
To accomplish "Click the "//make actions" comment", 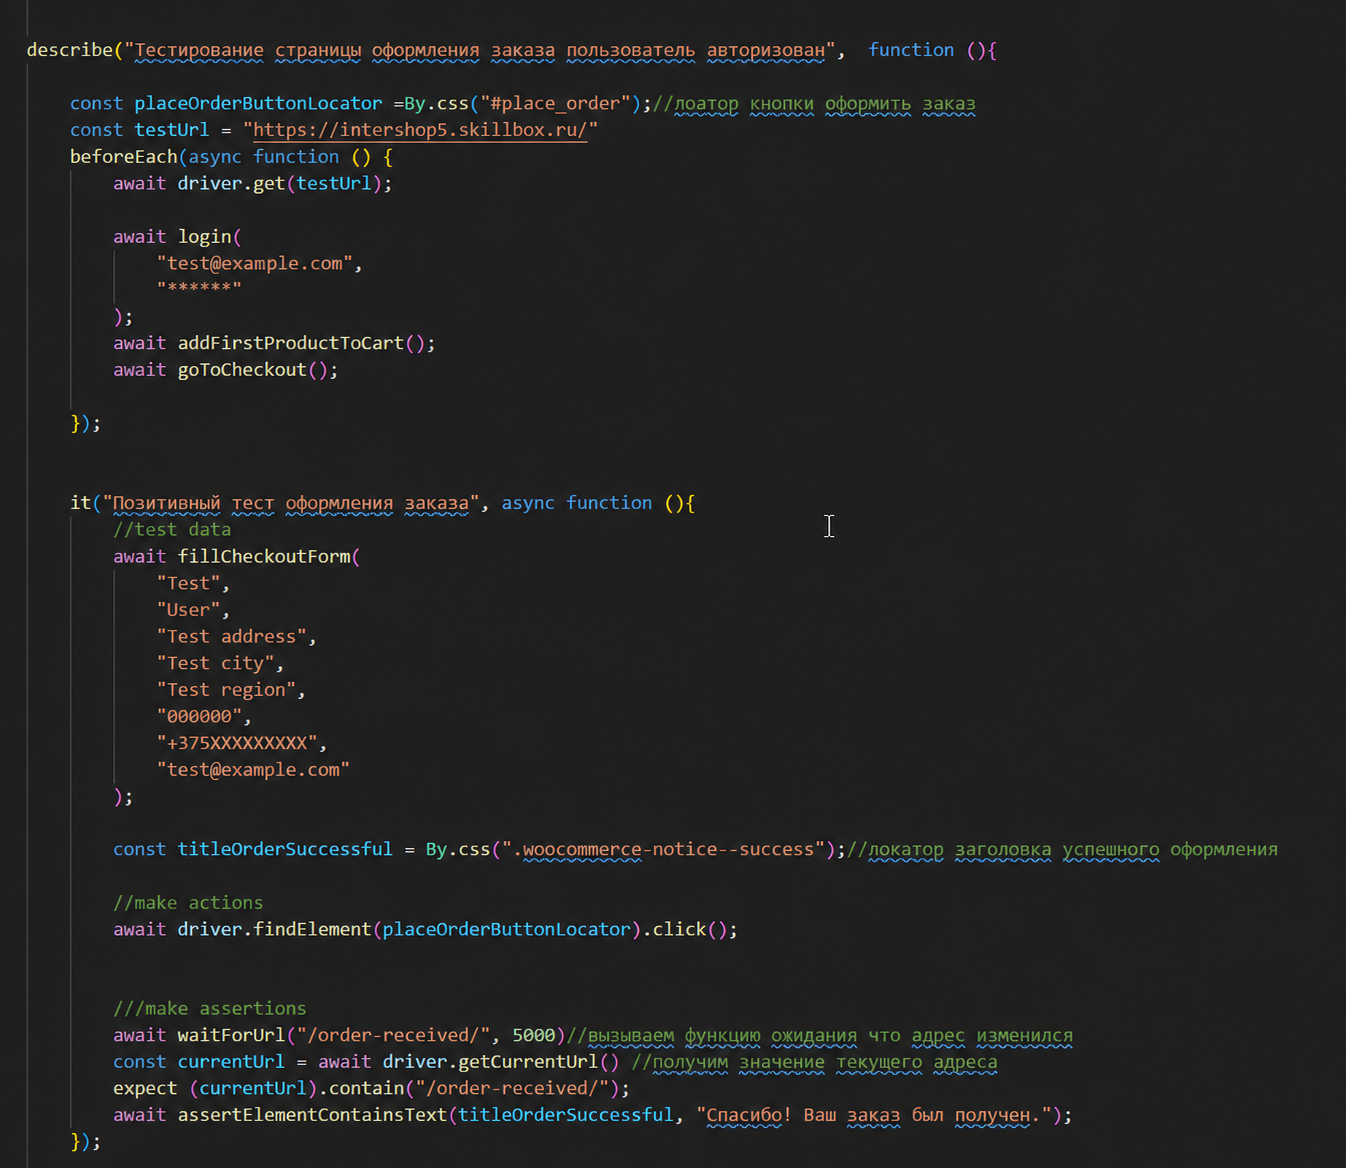I will tap(188, 903).
